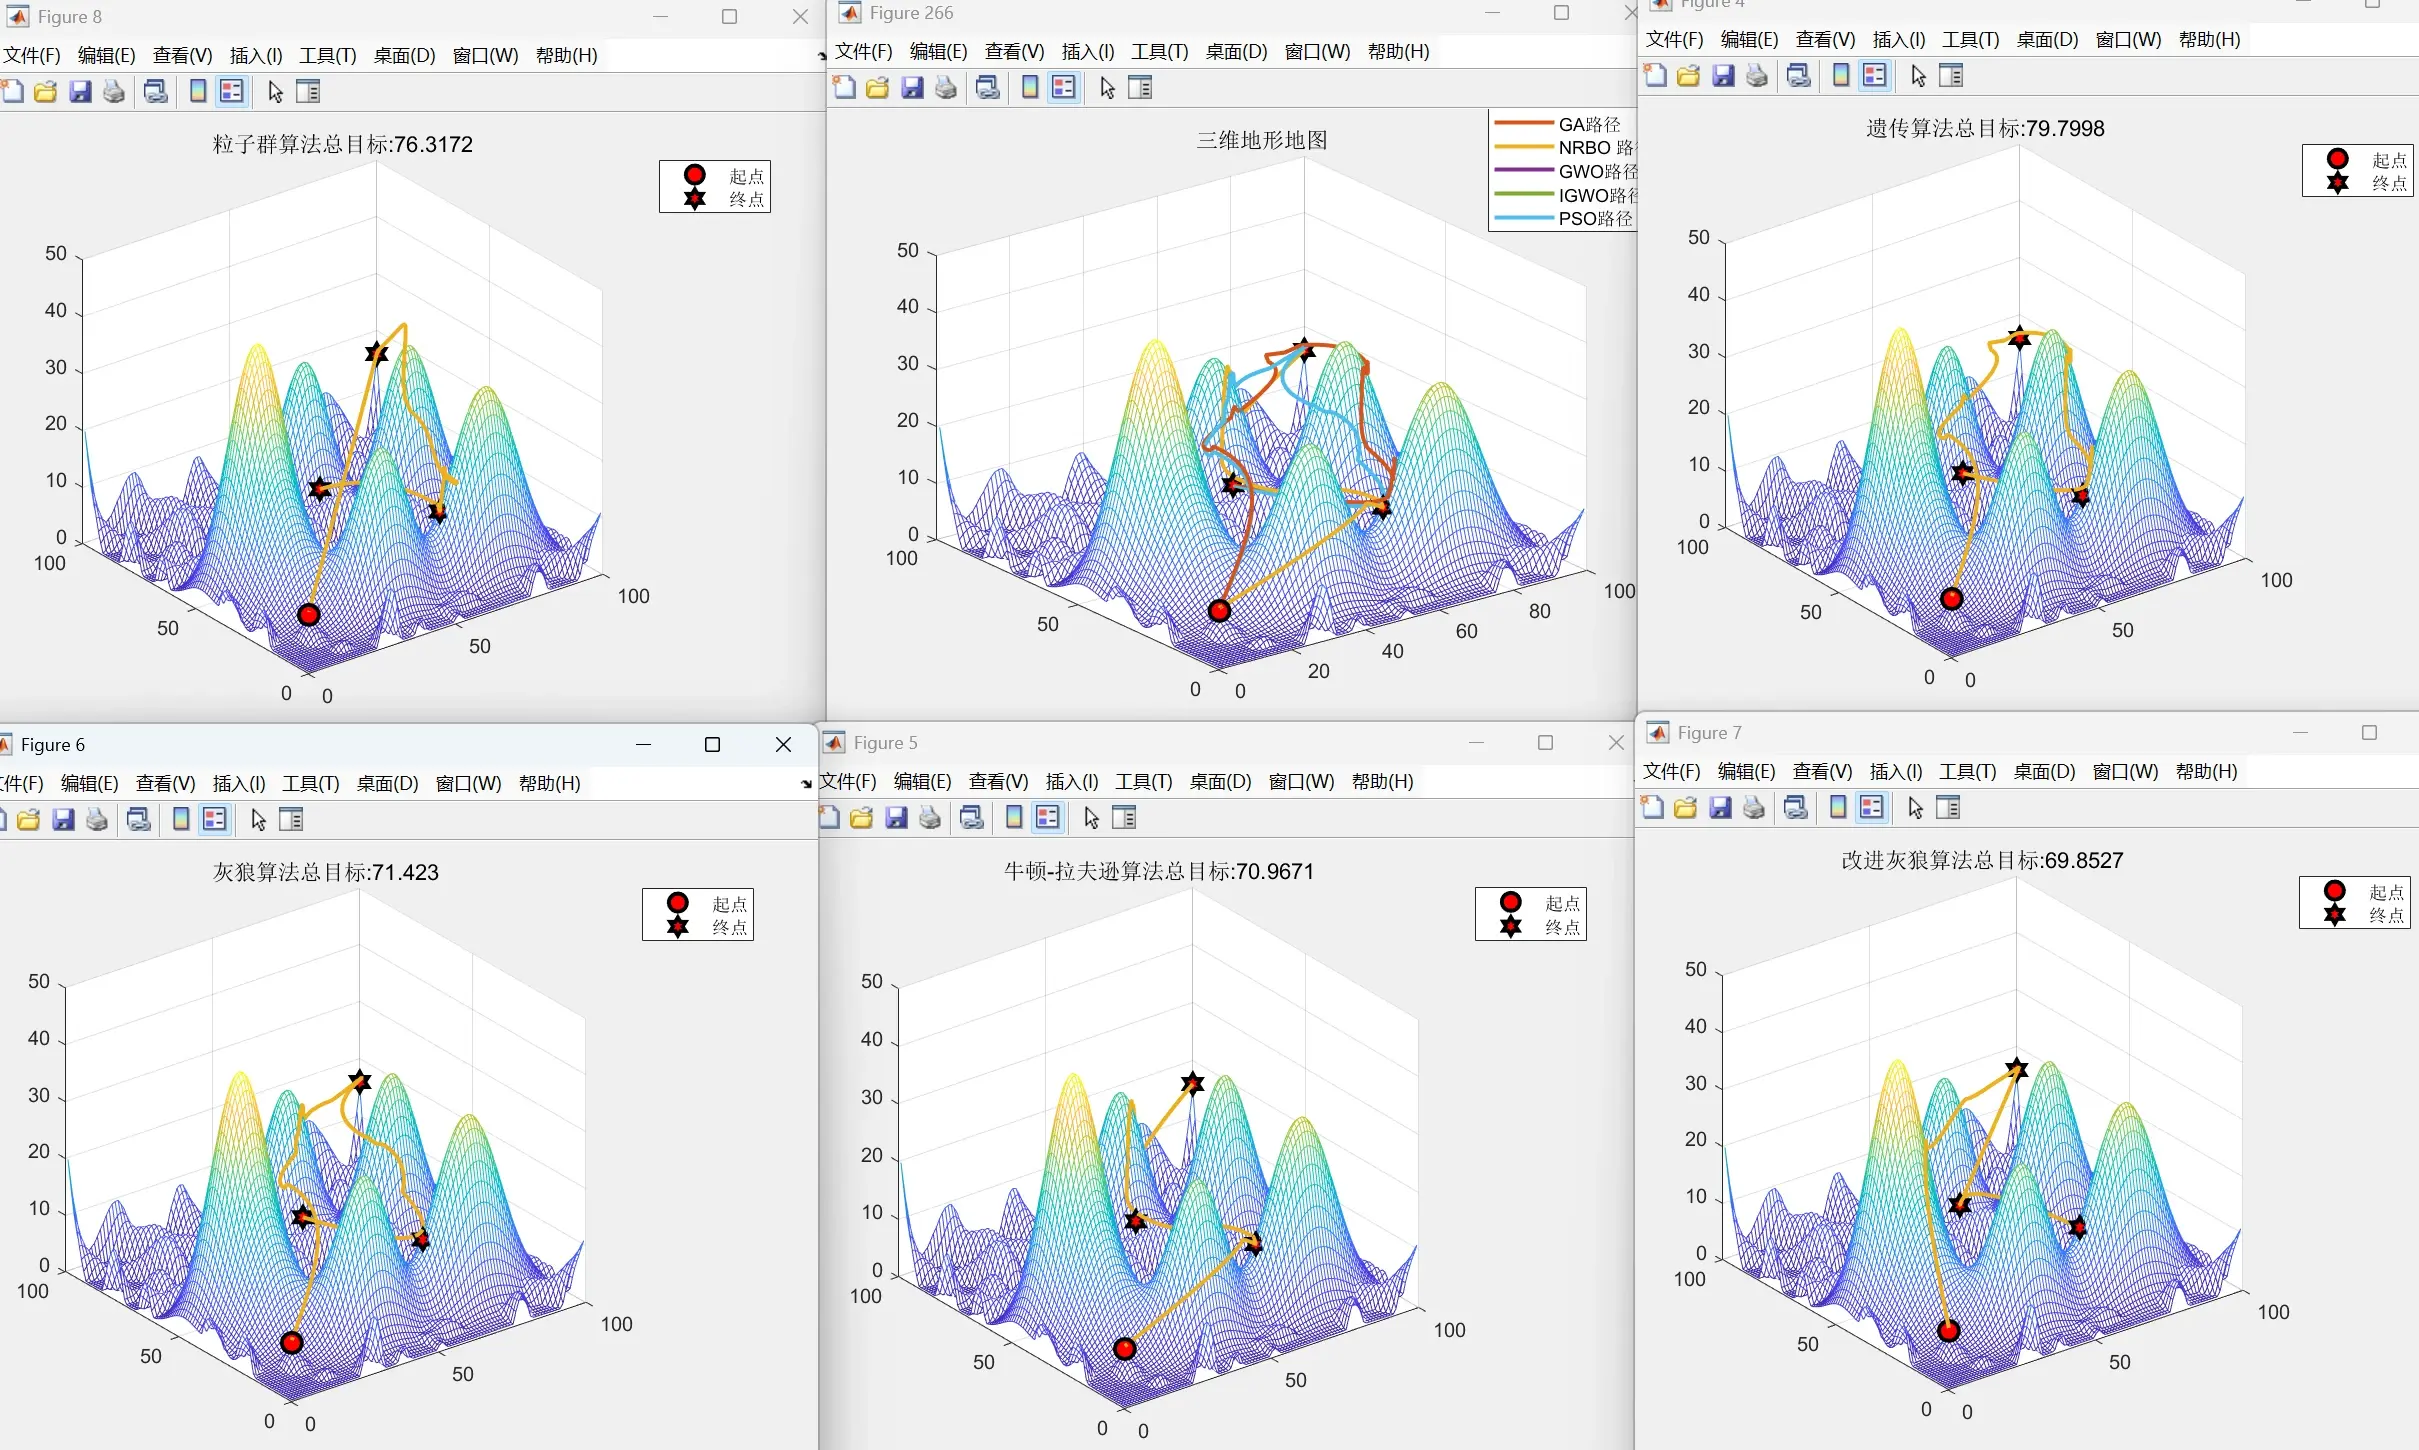
Task: Click dock arrow at Figure 8 menu bar
Action: (x=822, y=56)
